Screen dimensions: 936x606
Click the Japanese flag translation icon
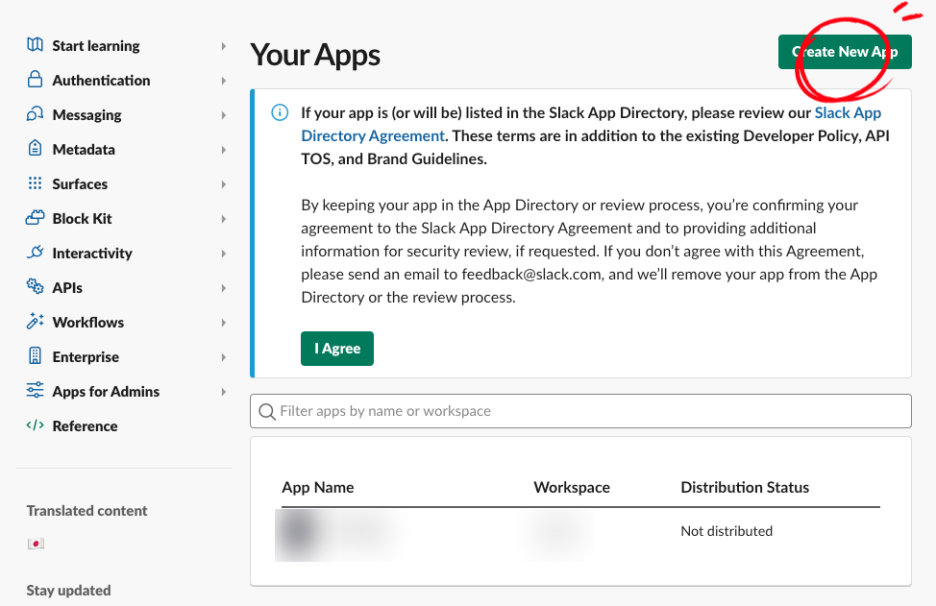36,543
